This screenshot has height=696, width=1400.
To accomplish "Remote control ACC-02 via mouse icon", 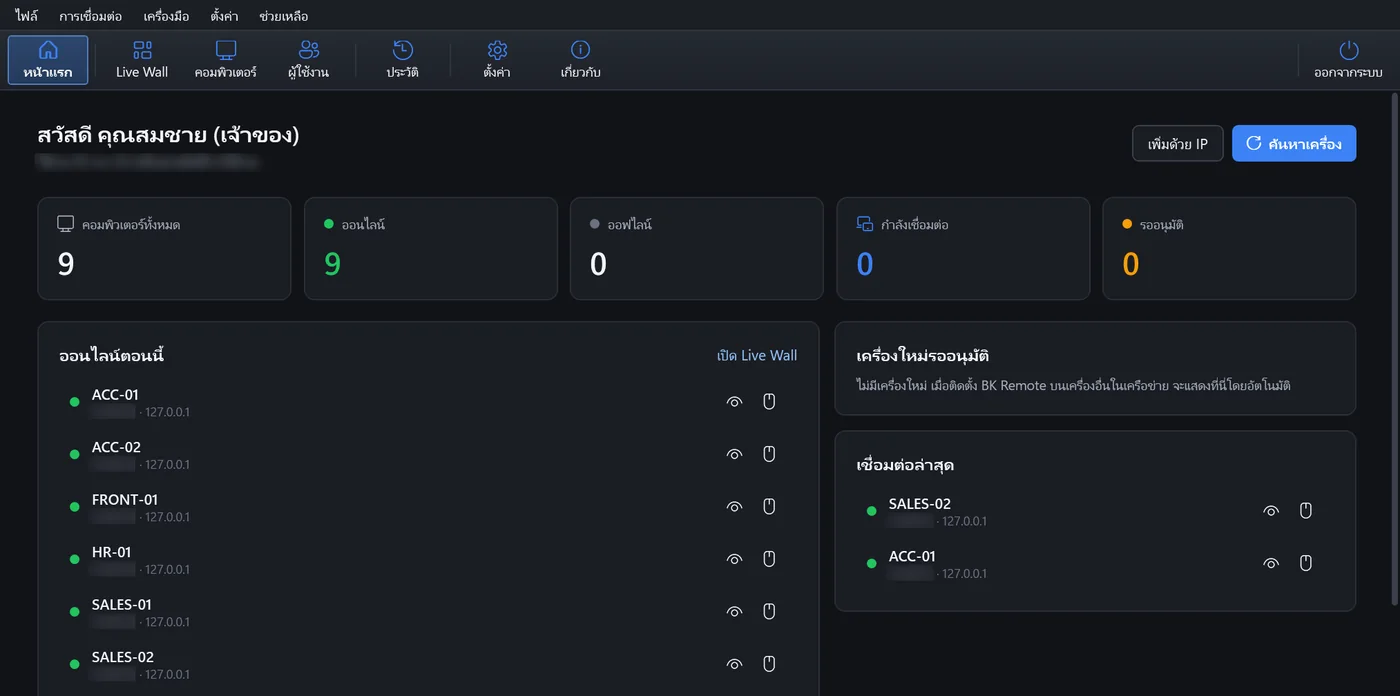I will pos(769,454).
